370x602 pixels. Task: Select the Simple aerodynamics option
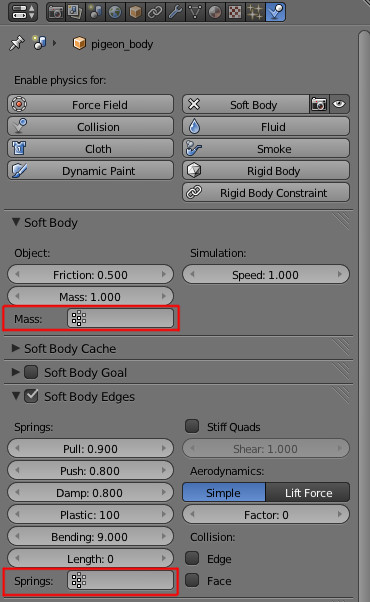(x=224, y=493)
